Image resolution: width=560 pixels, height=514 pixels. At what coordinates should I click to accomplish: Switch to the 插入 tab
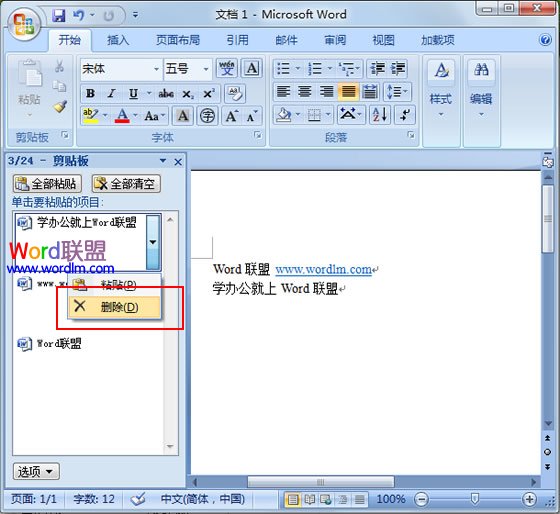[x=118, y=40]
